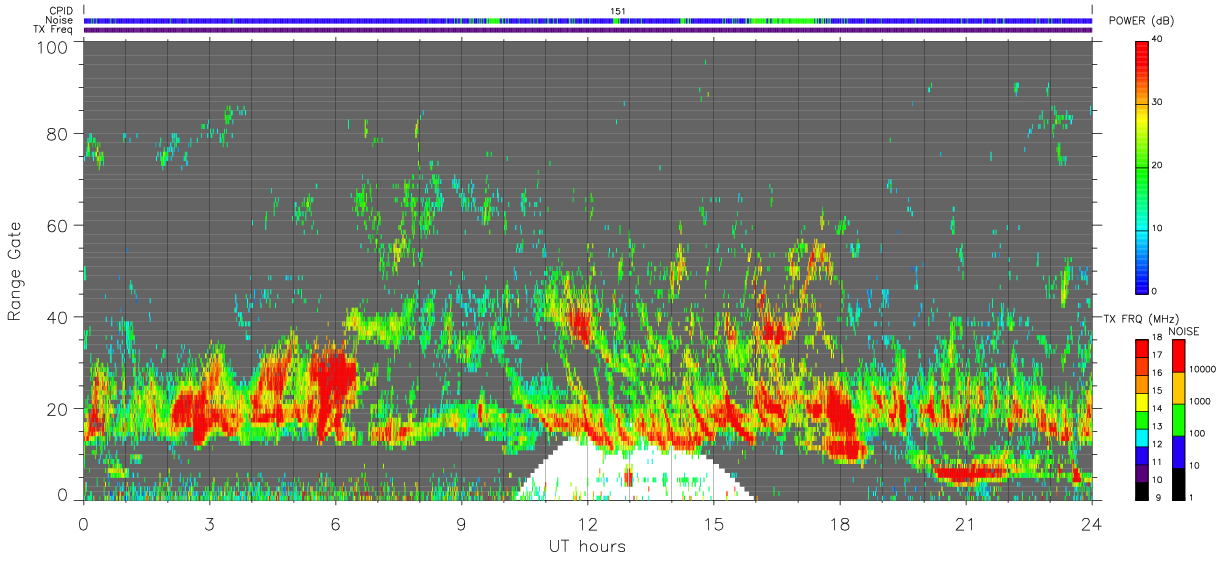This screenshot has height=567, width=1228.
Task: Click the Range Gate y-axis title
Action: [15, 272]
